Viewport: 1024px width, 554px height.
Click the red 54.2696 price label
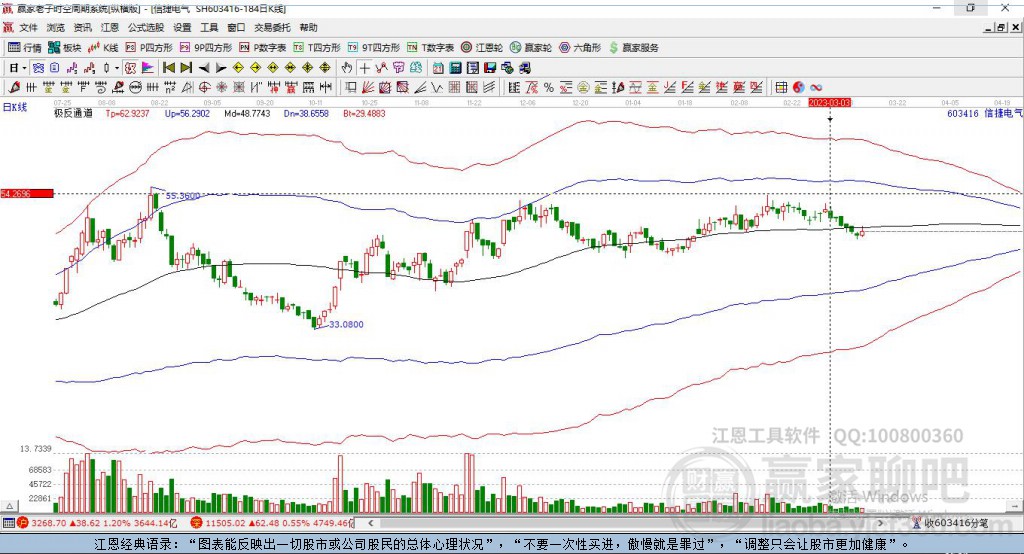(27, 193)
